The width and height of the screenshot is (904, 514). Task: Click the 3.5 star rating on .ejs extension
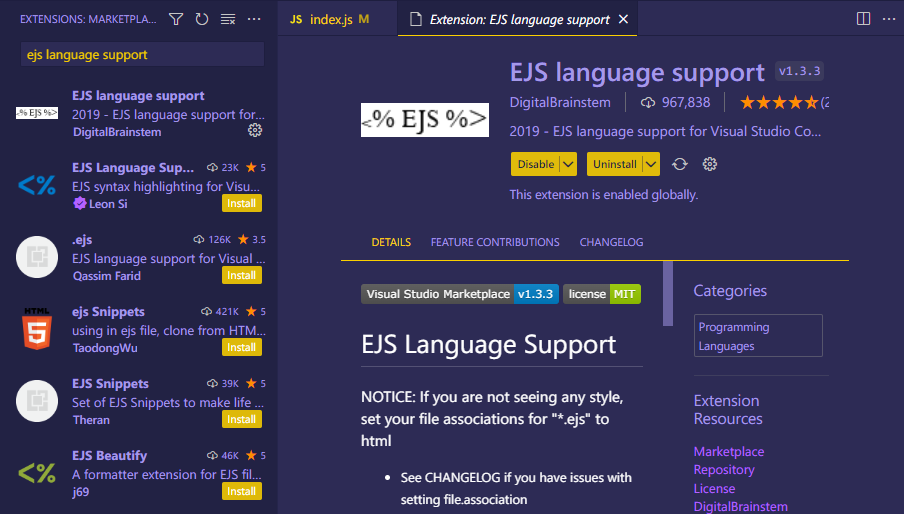click(x=259, y=239)
